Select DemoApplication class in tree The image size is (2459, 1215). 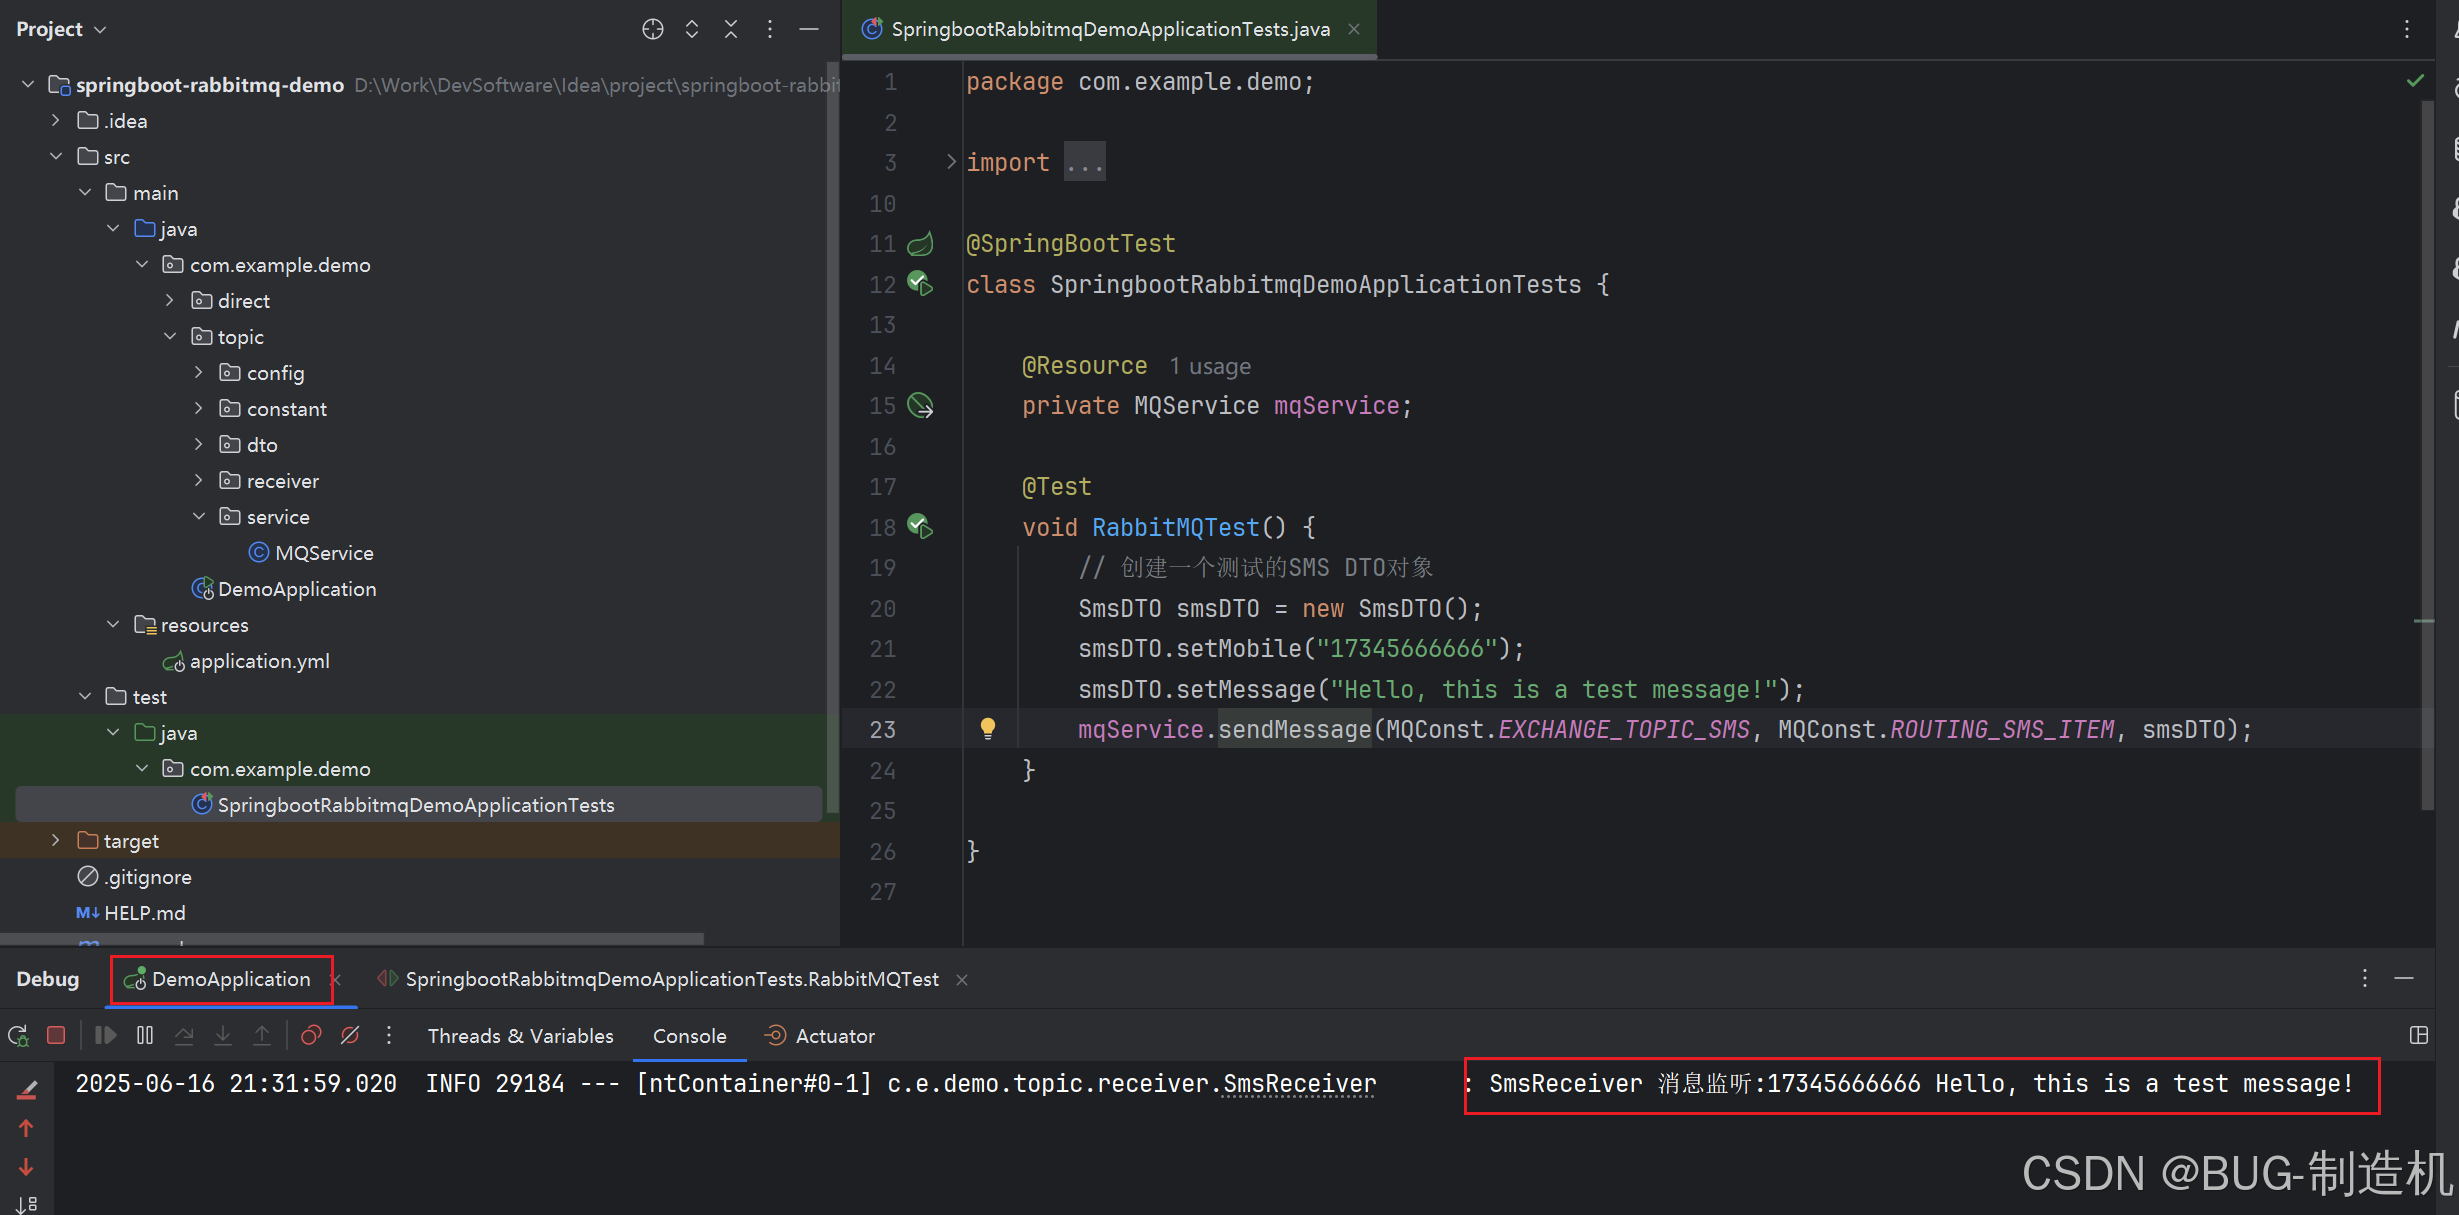click(x=284, y=588)
